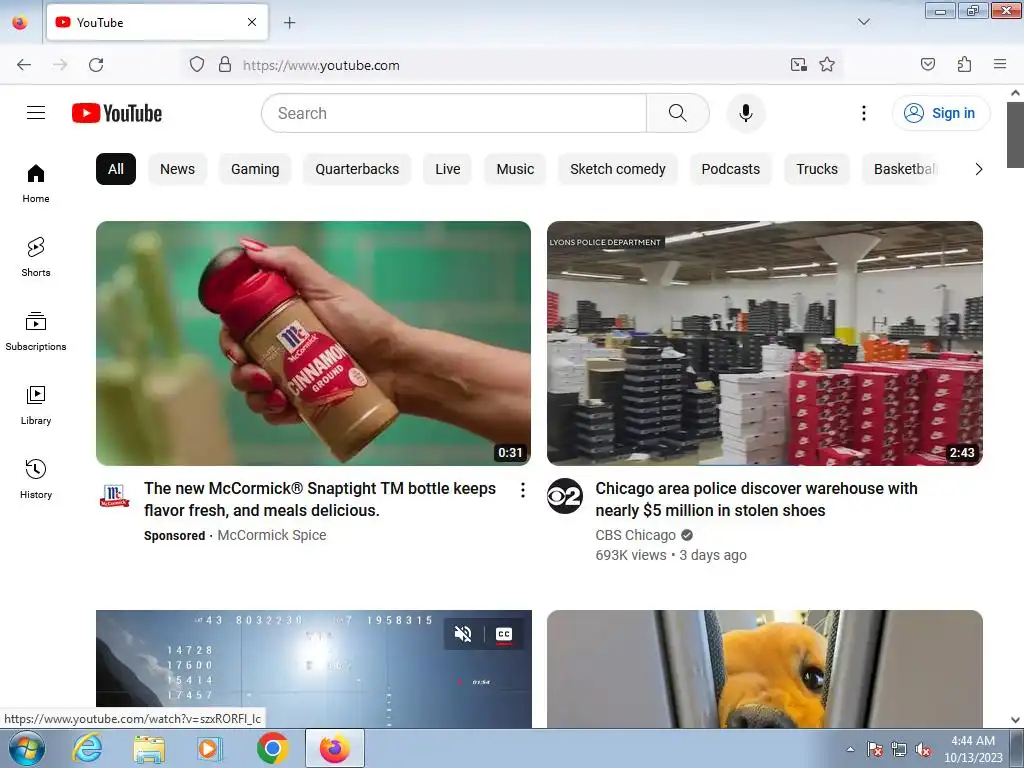
Task: Open History in the sidebar
Action: 36,479
